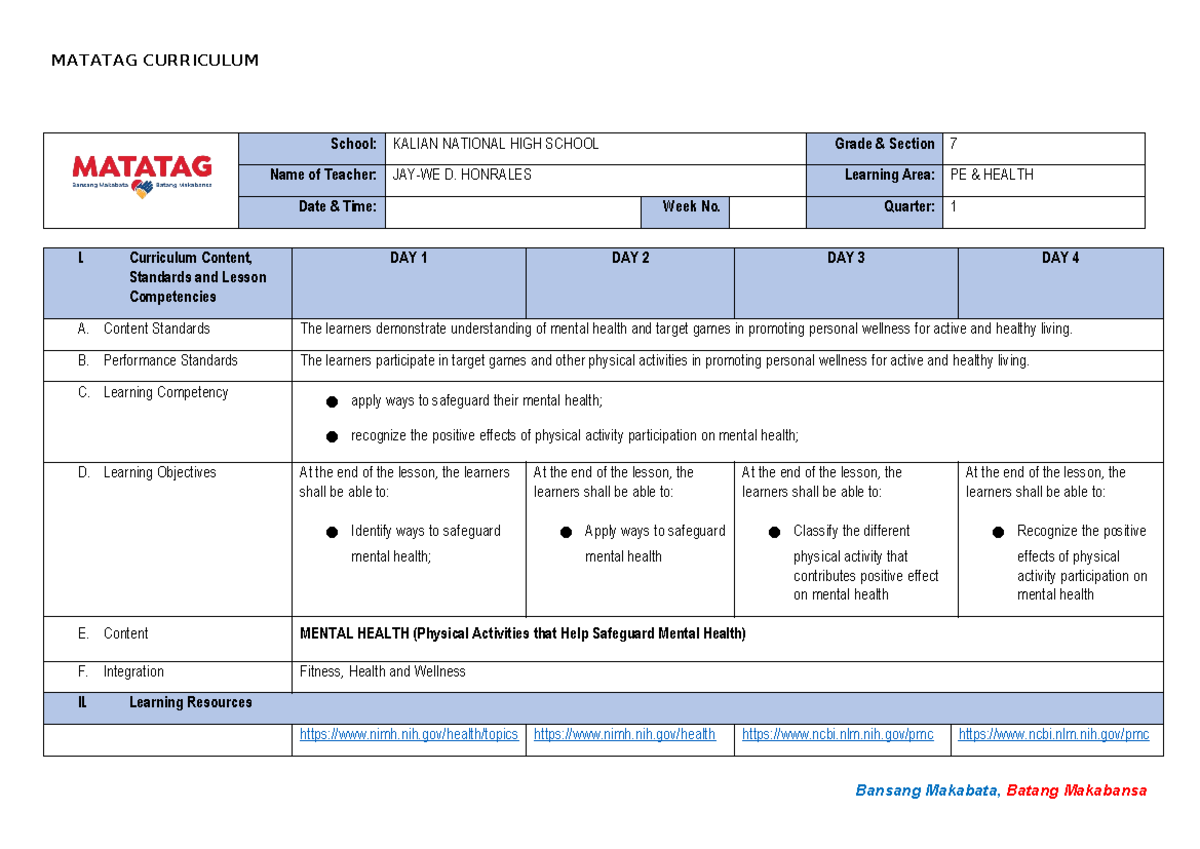Select the DAY 2 column header
This screenshot has height=849, width=1200.
click(630, 258)
